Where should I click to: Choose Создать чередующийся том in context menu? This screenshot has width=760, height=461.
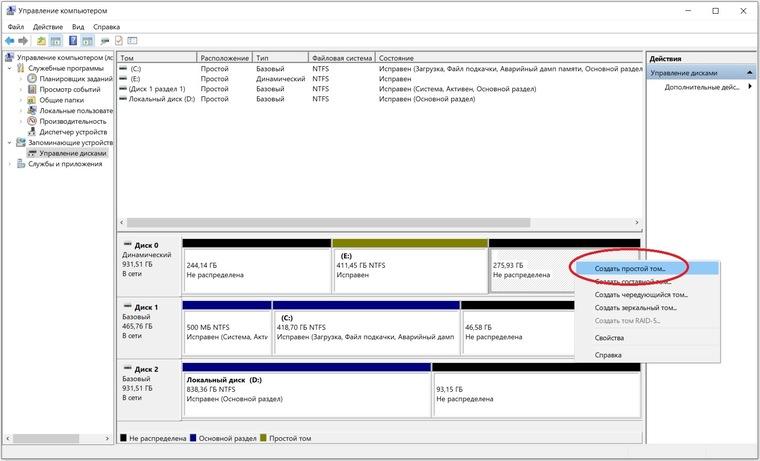click(x=647, y=295)
